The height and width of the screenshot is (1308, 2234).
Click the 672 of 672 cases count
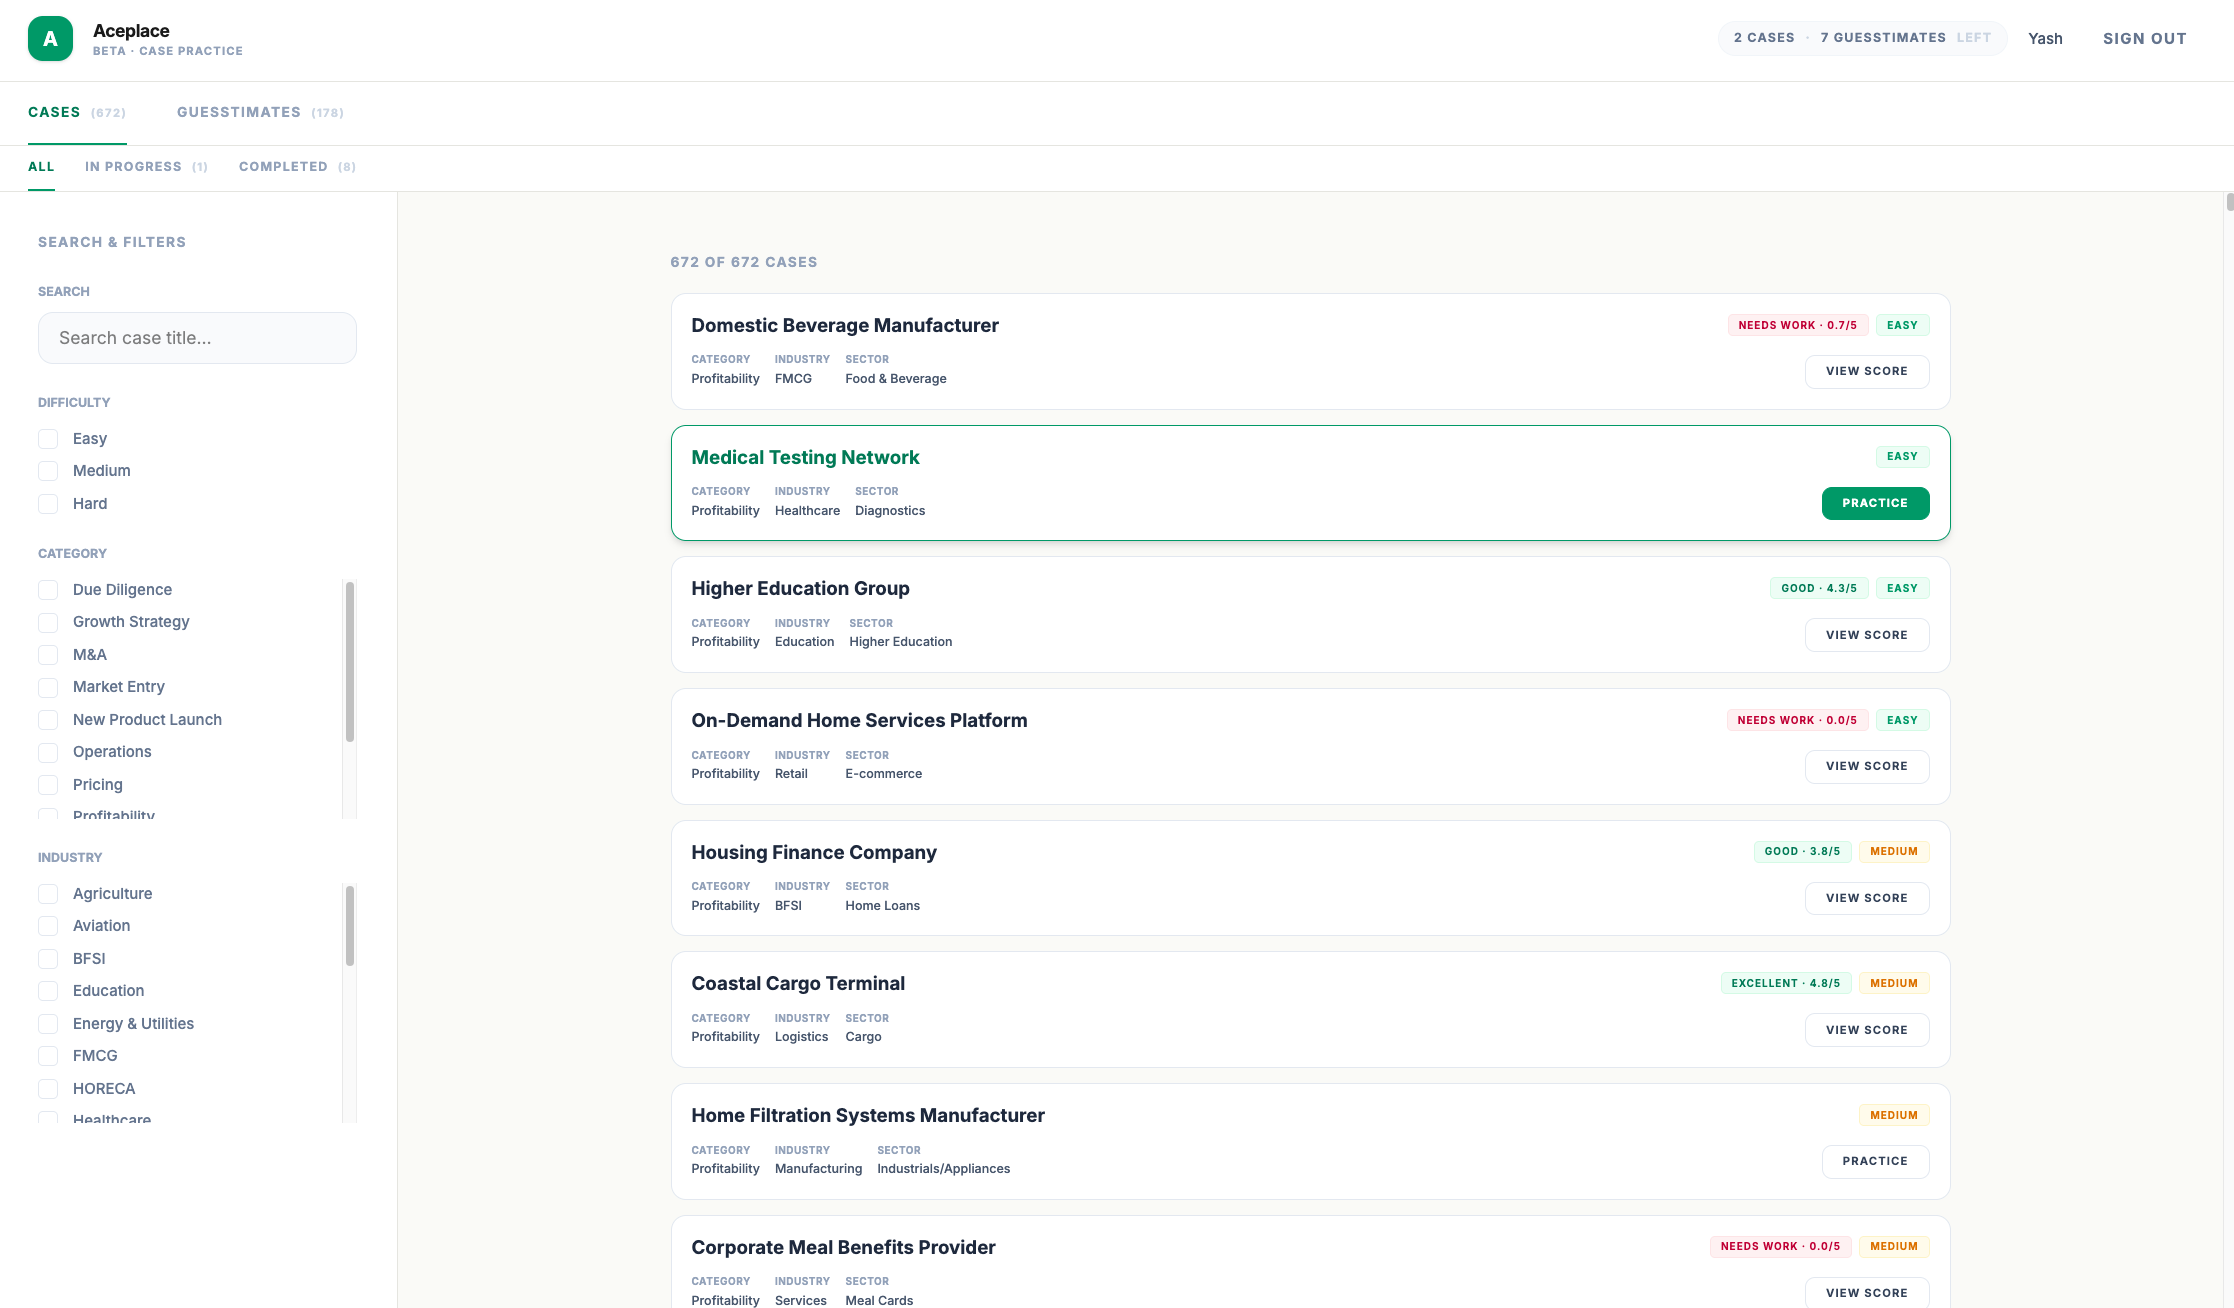pos(744,262)
